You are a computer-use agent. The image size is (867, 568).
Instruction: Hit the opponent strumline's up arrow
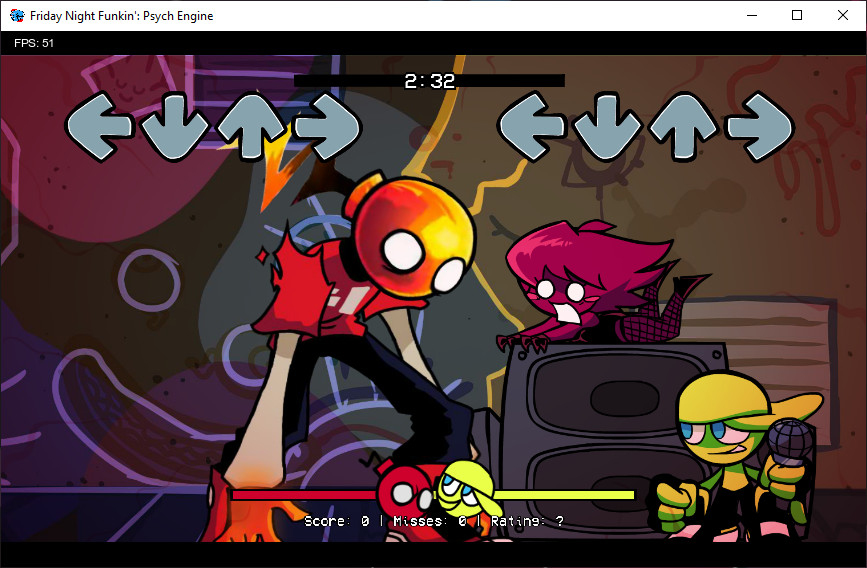click(x=249, y=127)
